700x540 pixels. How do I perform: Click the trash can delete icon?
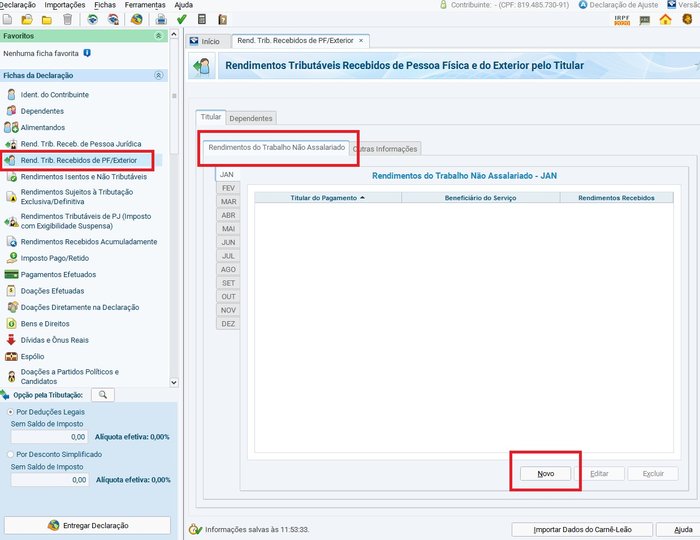coord(67,19)
